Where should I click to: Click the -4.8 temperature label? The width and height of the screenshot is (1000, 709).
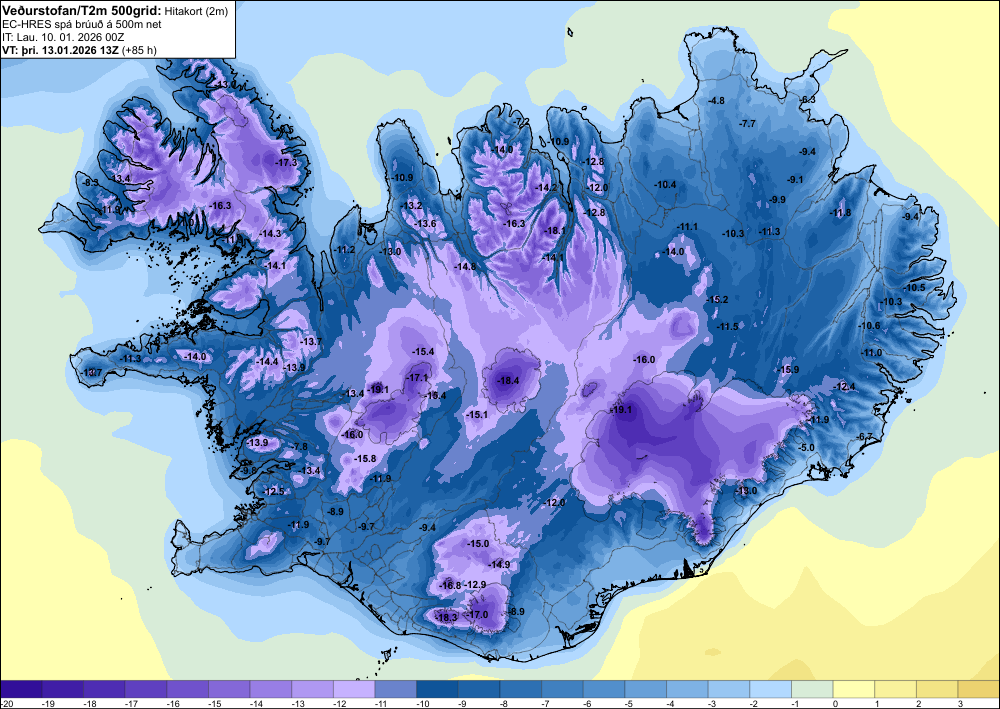pyautogui.click(x=717, y=101)
